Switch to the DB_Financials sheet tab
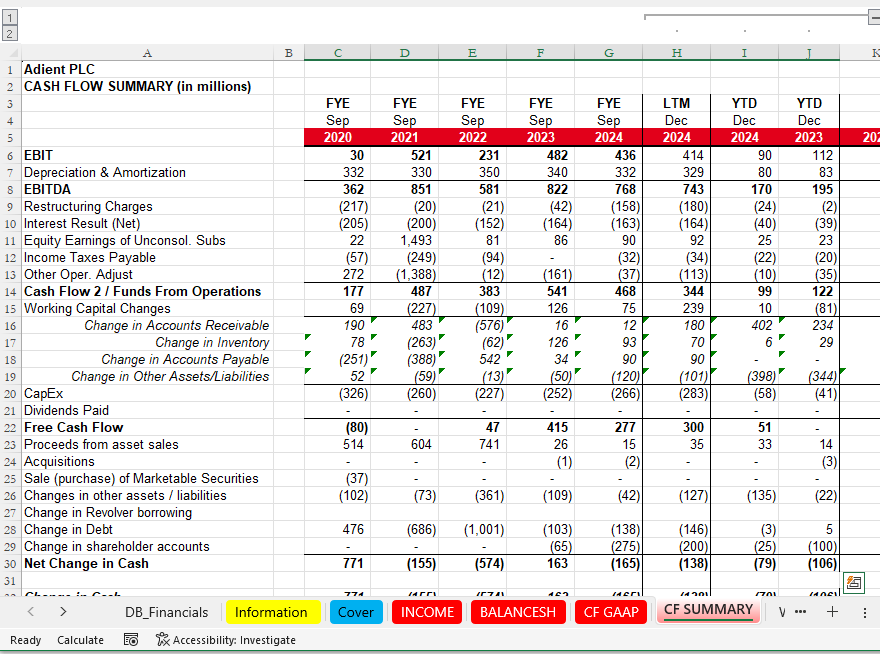This screenshot has width=880, height=654. (167, 612)
